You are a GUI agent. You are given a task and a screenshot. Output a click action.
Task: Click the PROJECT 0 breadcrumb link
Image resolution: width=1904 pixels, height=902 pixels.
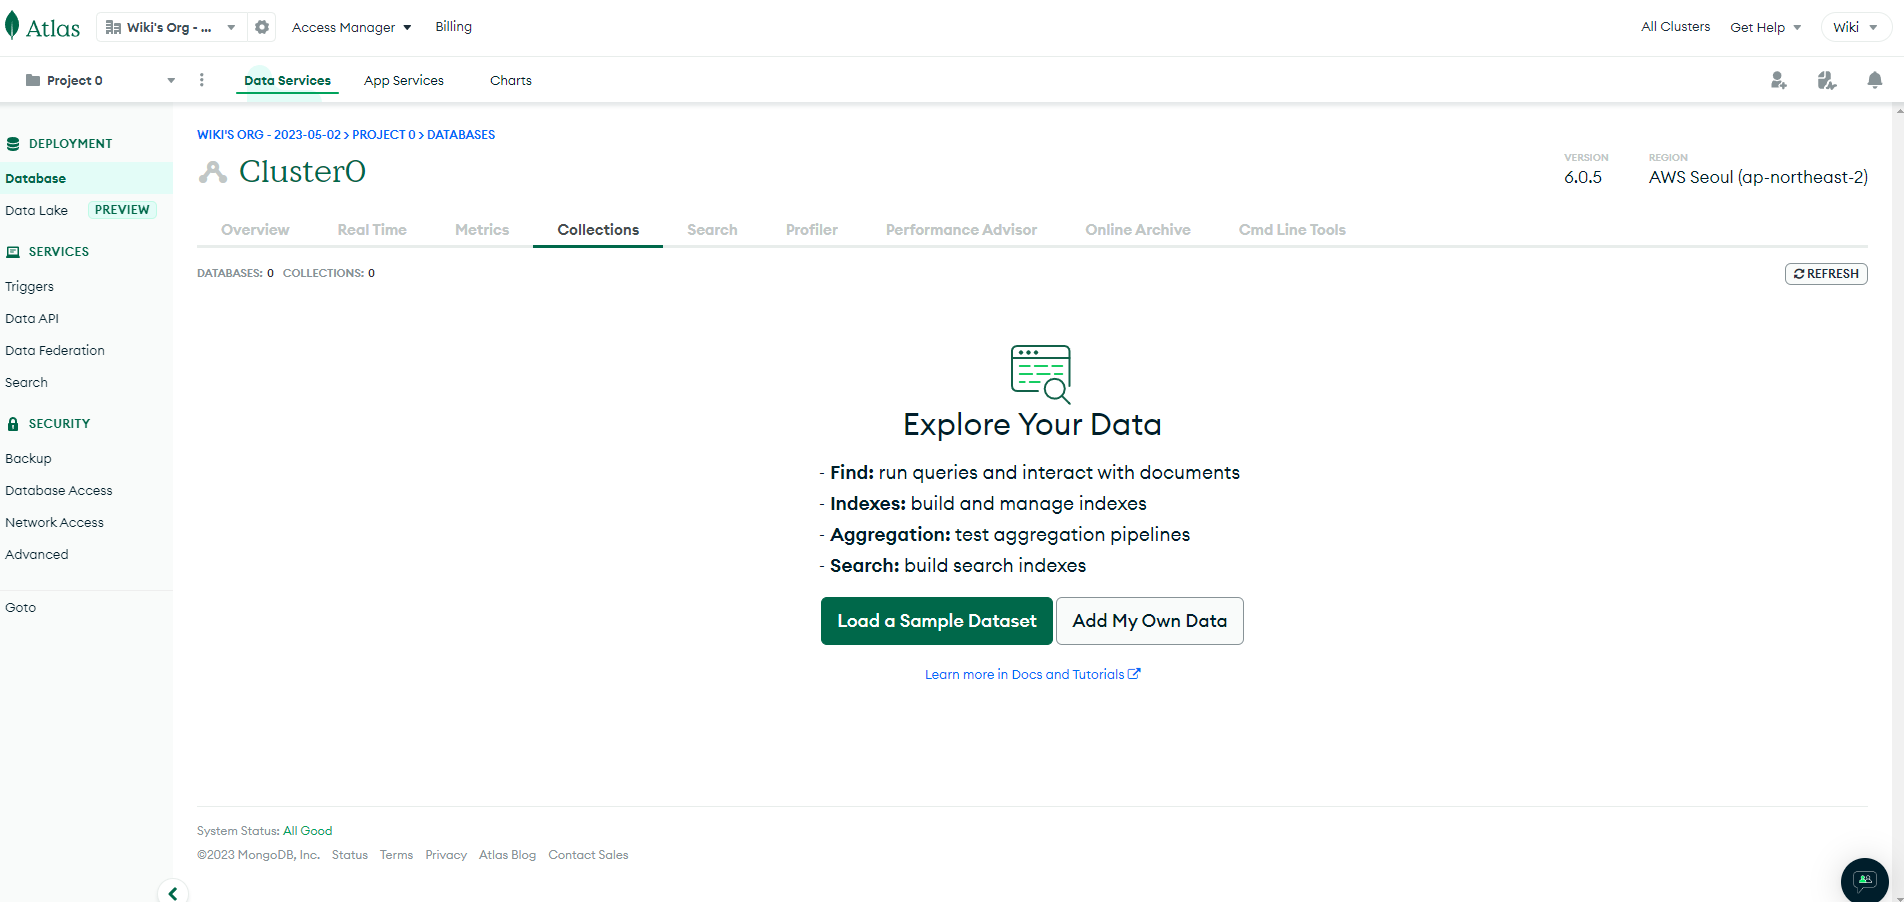pyautogui.click(x=383, y=135)
